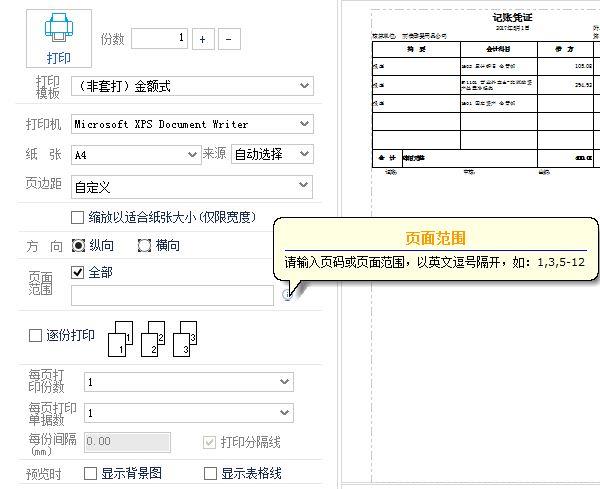Click the collate pages 2-2 icon
Screen dimensions: 600x489
coord(153,339)
